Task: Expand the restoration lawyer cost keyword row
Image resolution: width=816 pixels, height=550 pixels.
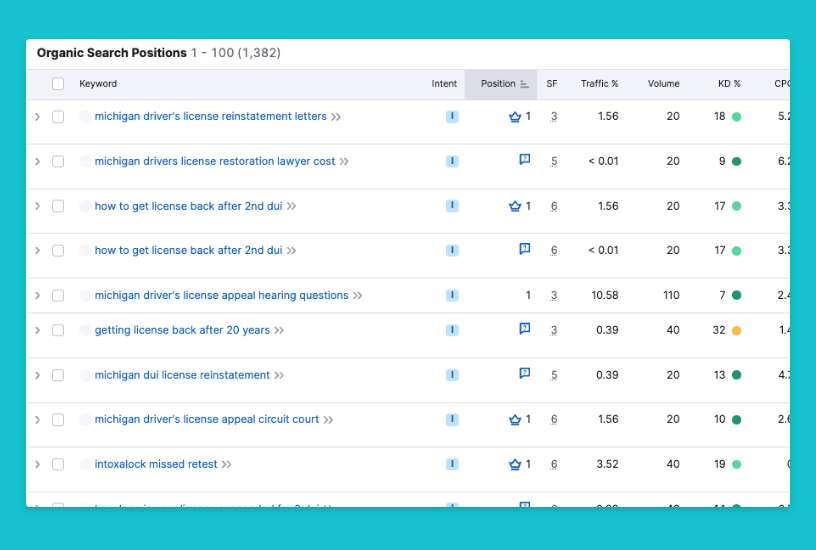Action: (37, 161)
